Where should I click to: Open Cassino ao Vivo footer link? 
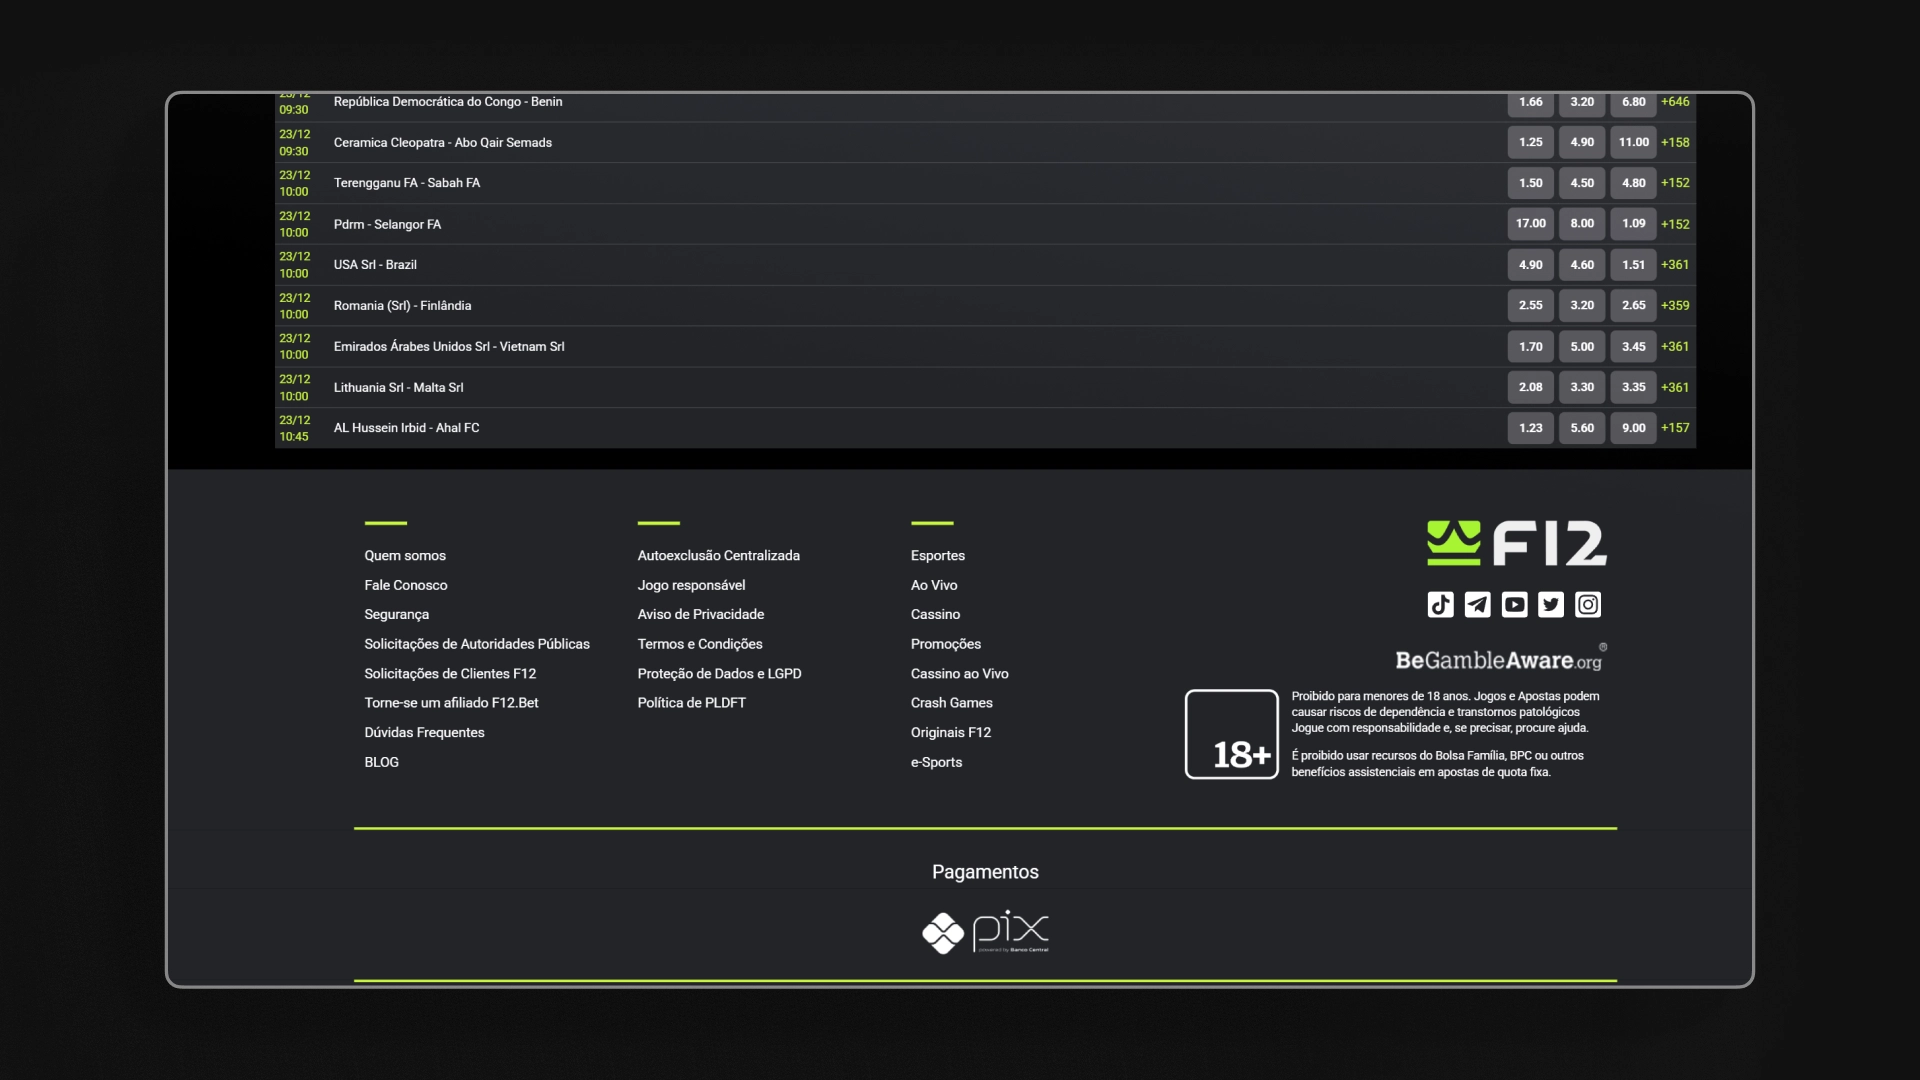click(959, 674)
